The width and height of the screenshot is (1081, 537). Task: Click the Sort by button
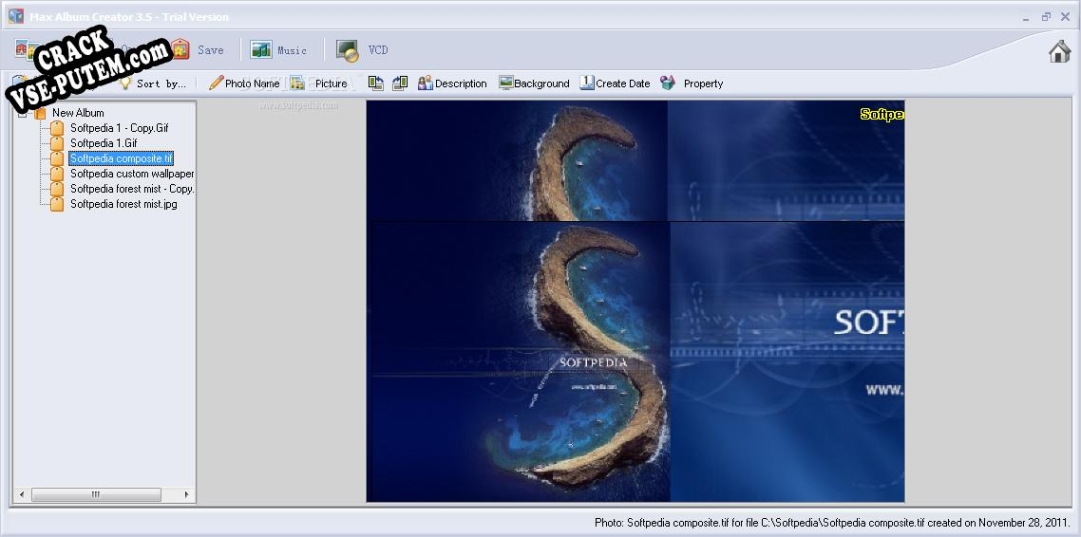pyautogui.click(x=153, y=84)
